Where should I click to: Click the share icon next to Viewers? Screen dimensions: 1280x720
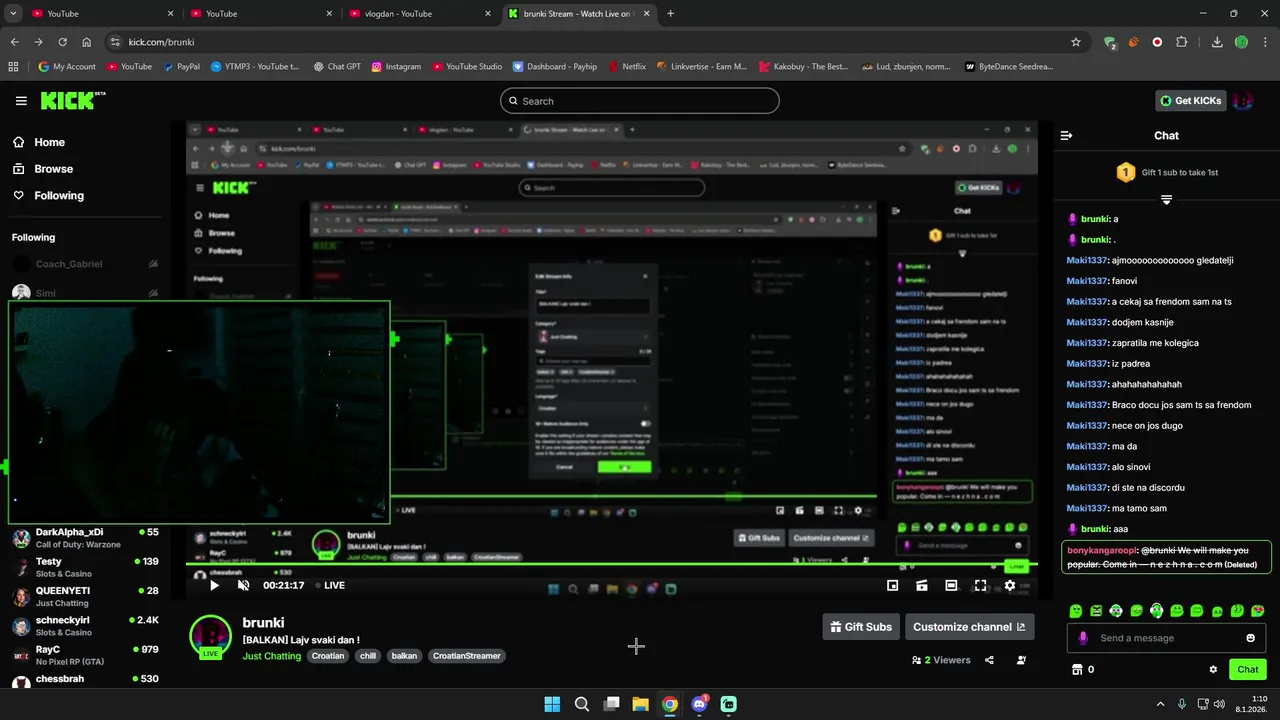(989, 660)
